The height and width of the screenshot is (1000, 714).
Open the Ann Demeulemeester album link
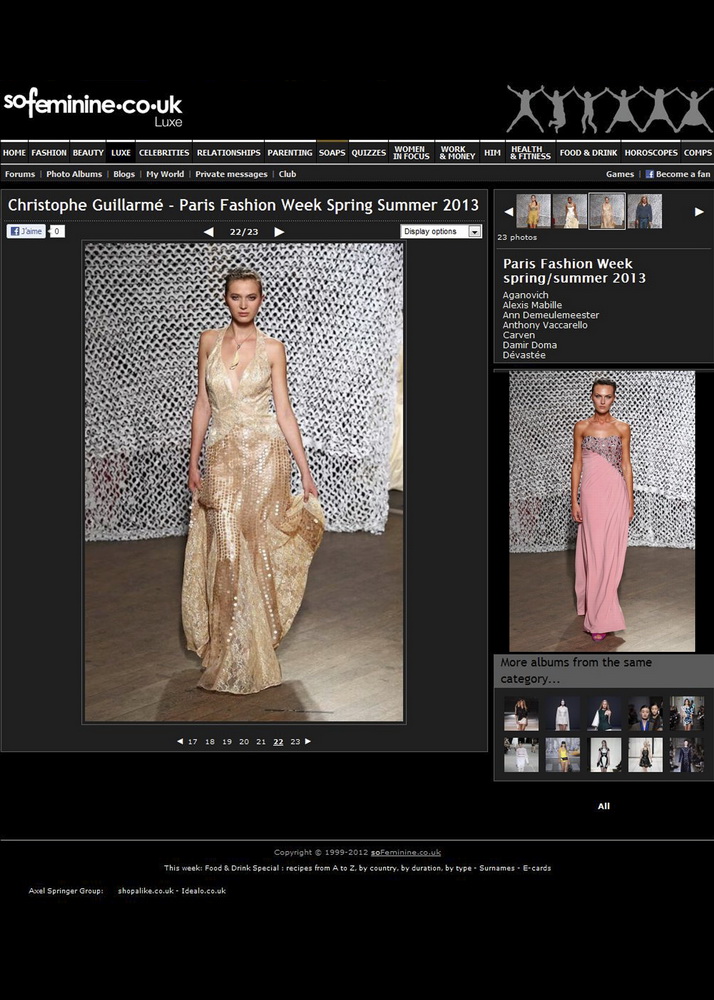click(x=551, y=315)
